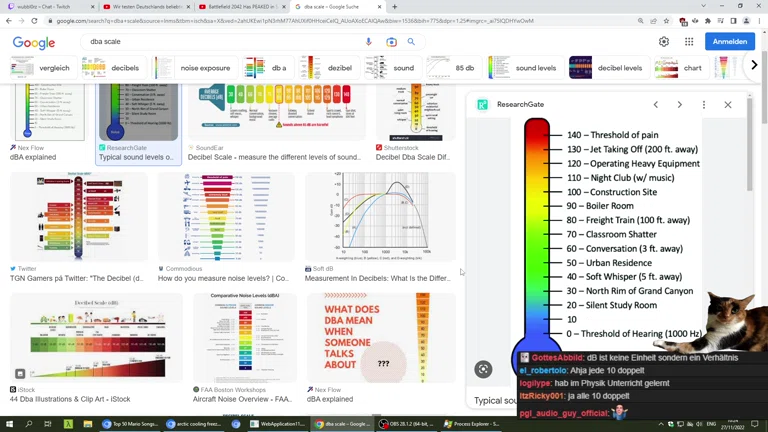Viewport: 768px width, 432px height.
Task: Open the Google apps grid
Action: tap(689, 42)
